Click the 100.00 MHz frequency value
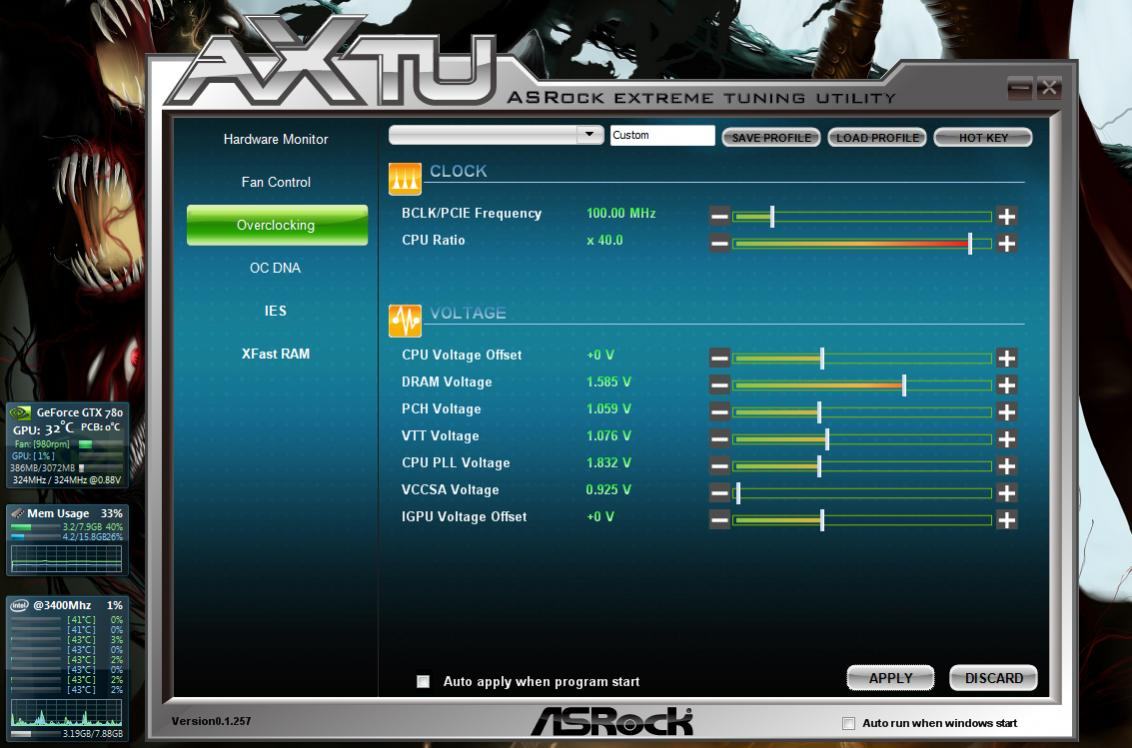This screenshot has height=748, width=1132. click(x=621, y=213)
